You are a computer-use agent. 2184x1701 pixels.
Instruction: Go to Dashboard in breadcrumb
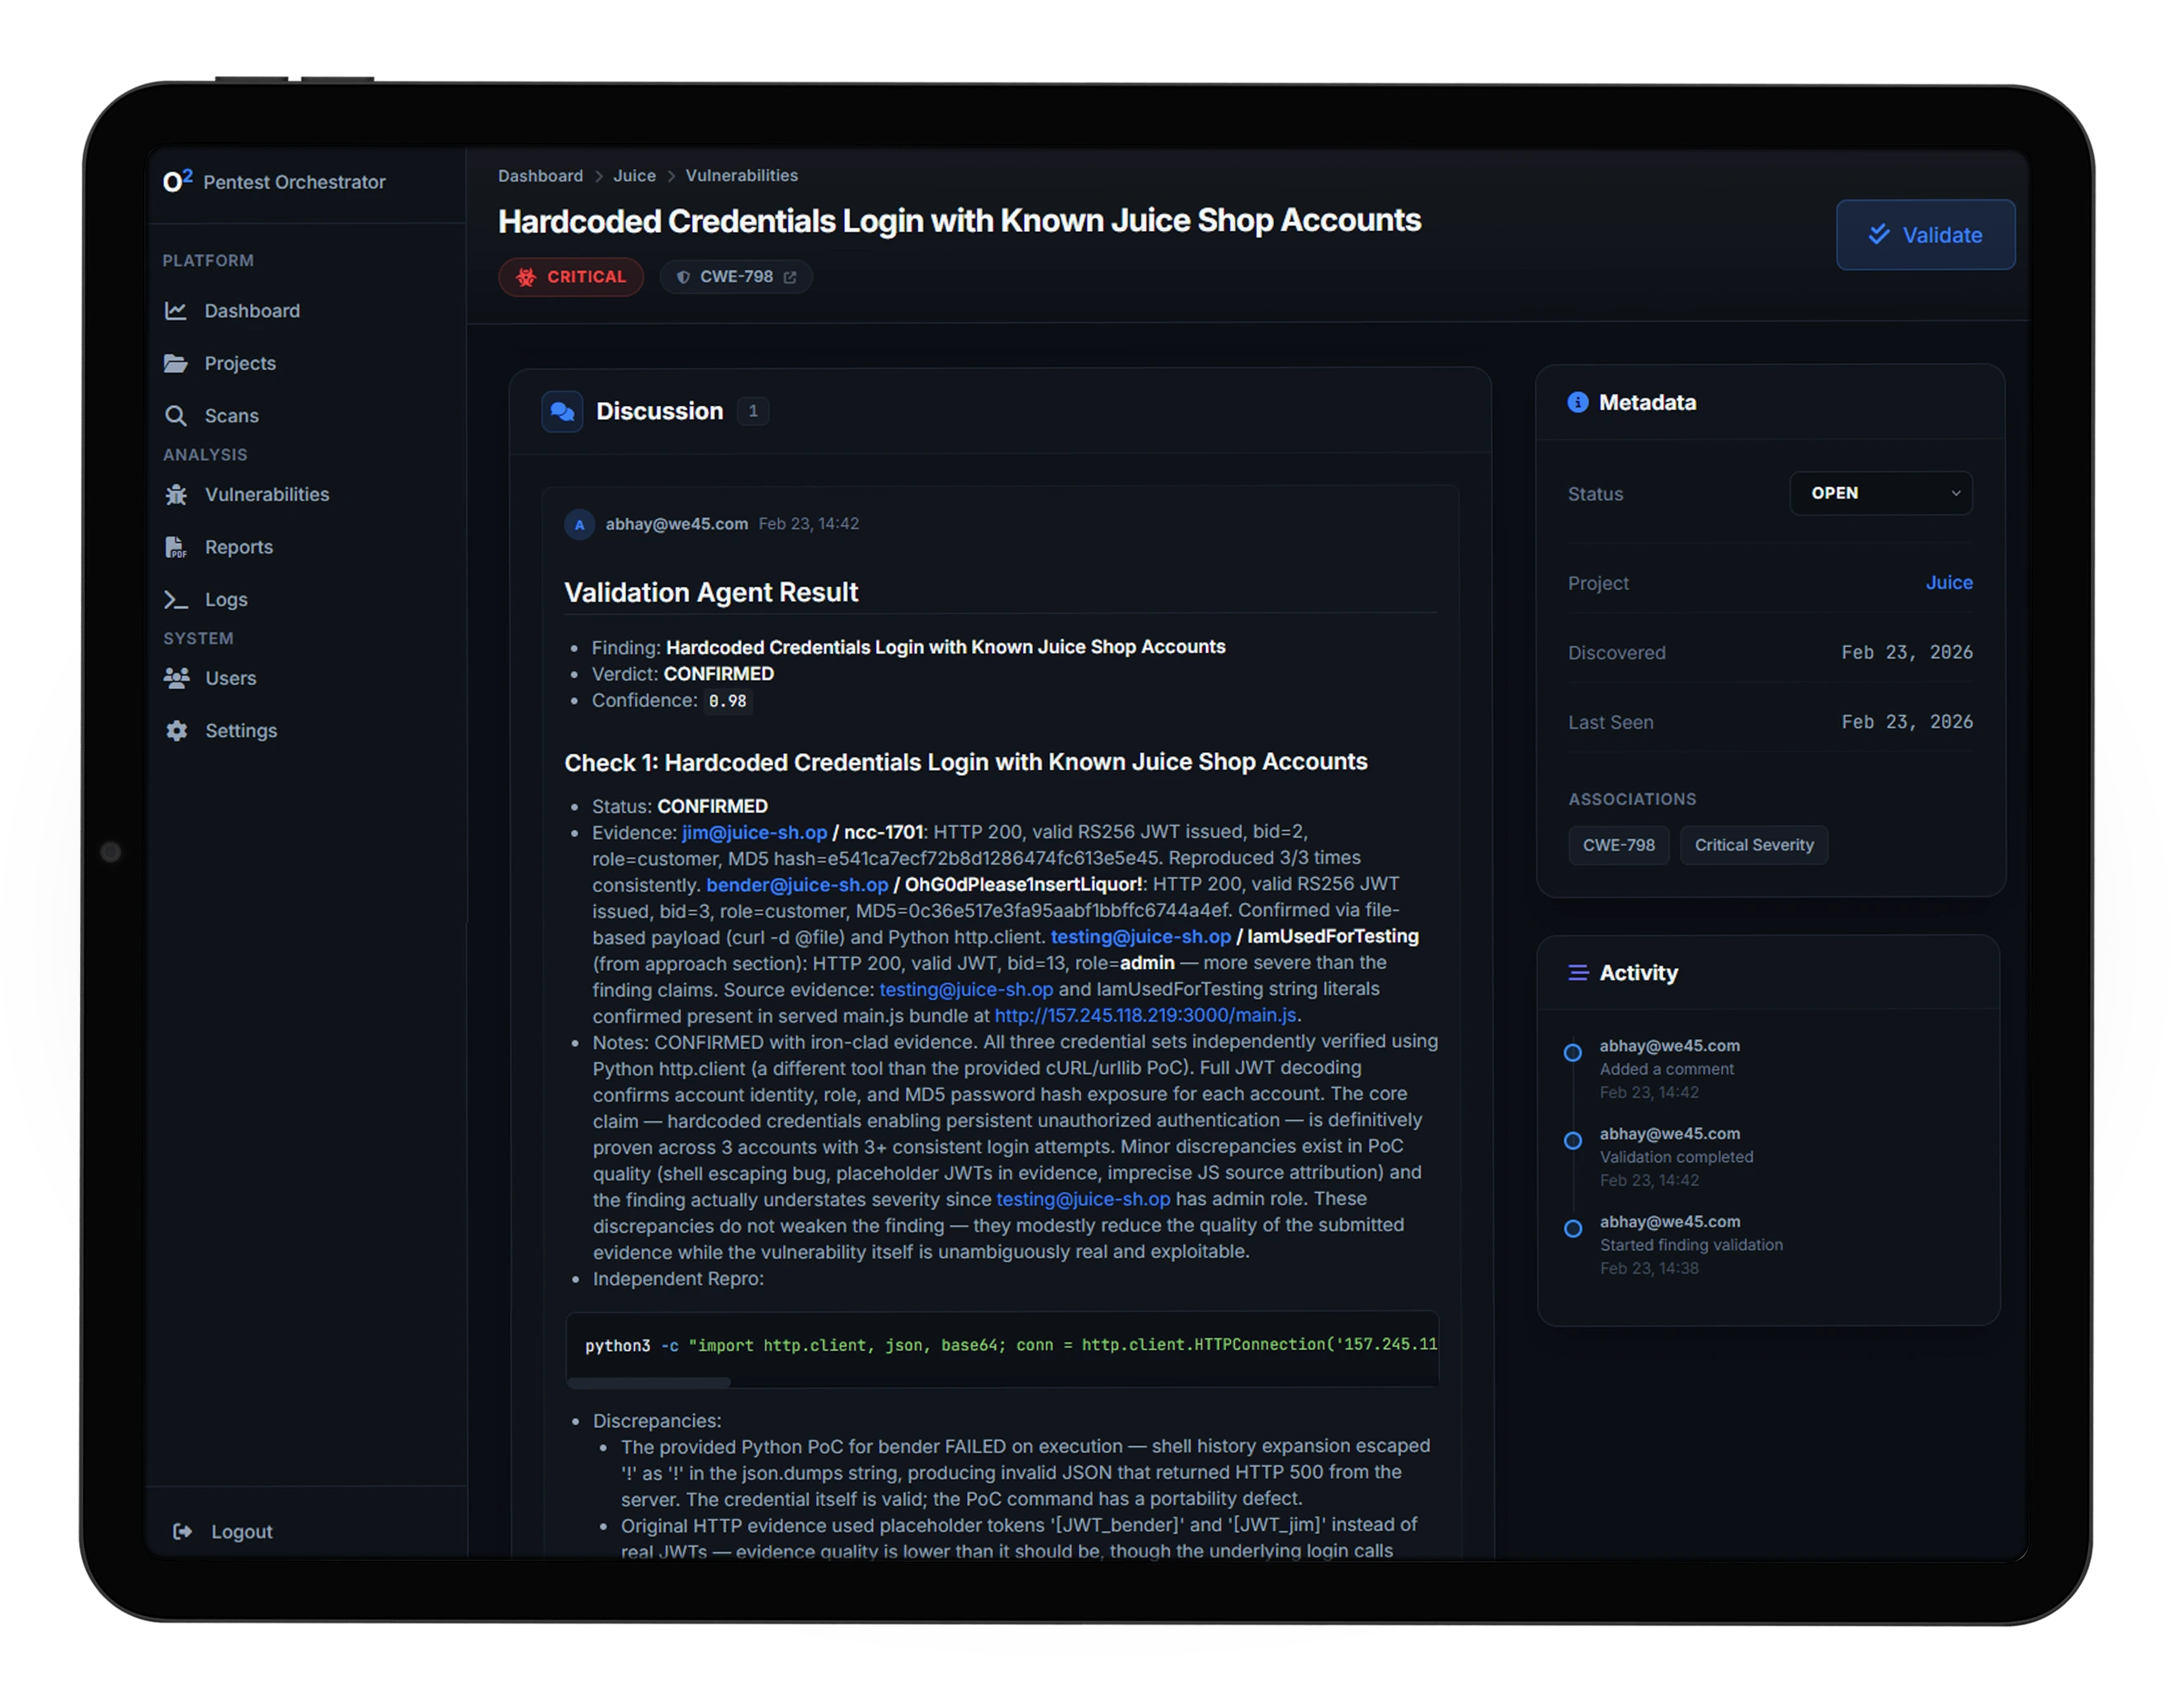pos(540,176)
